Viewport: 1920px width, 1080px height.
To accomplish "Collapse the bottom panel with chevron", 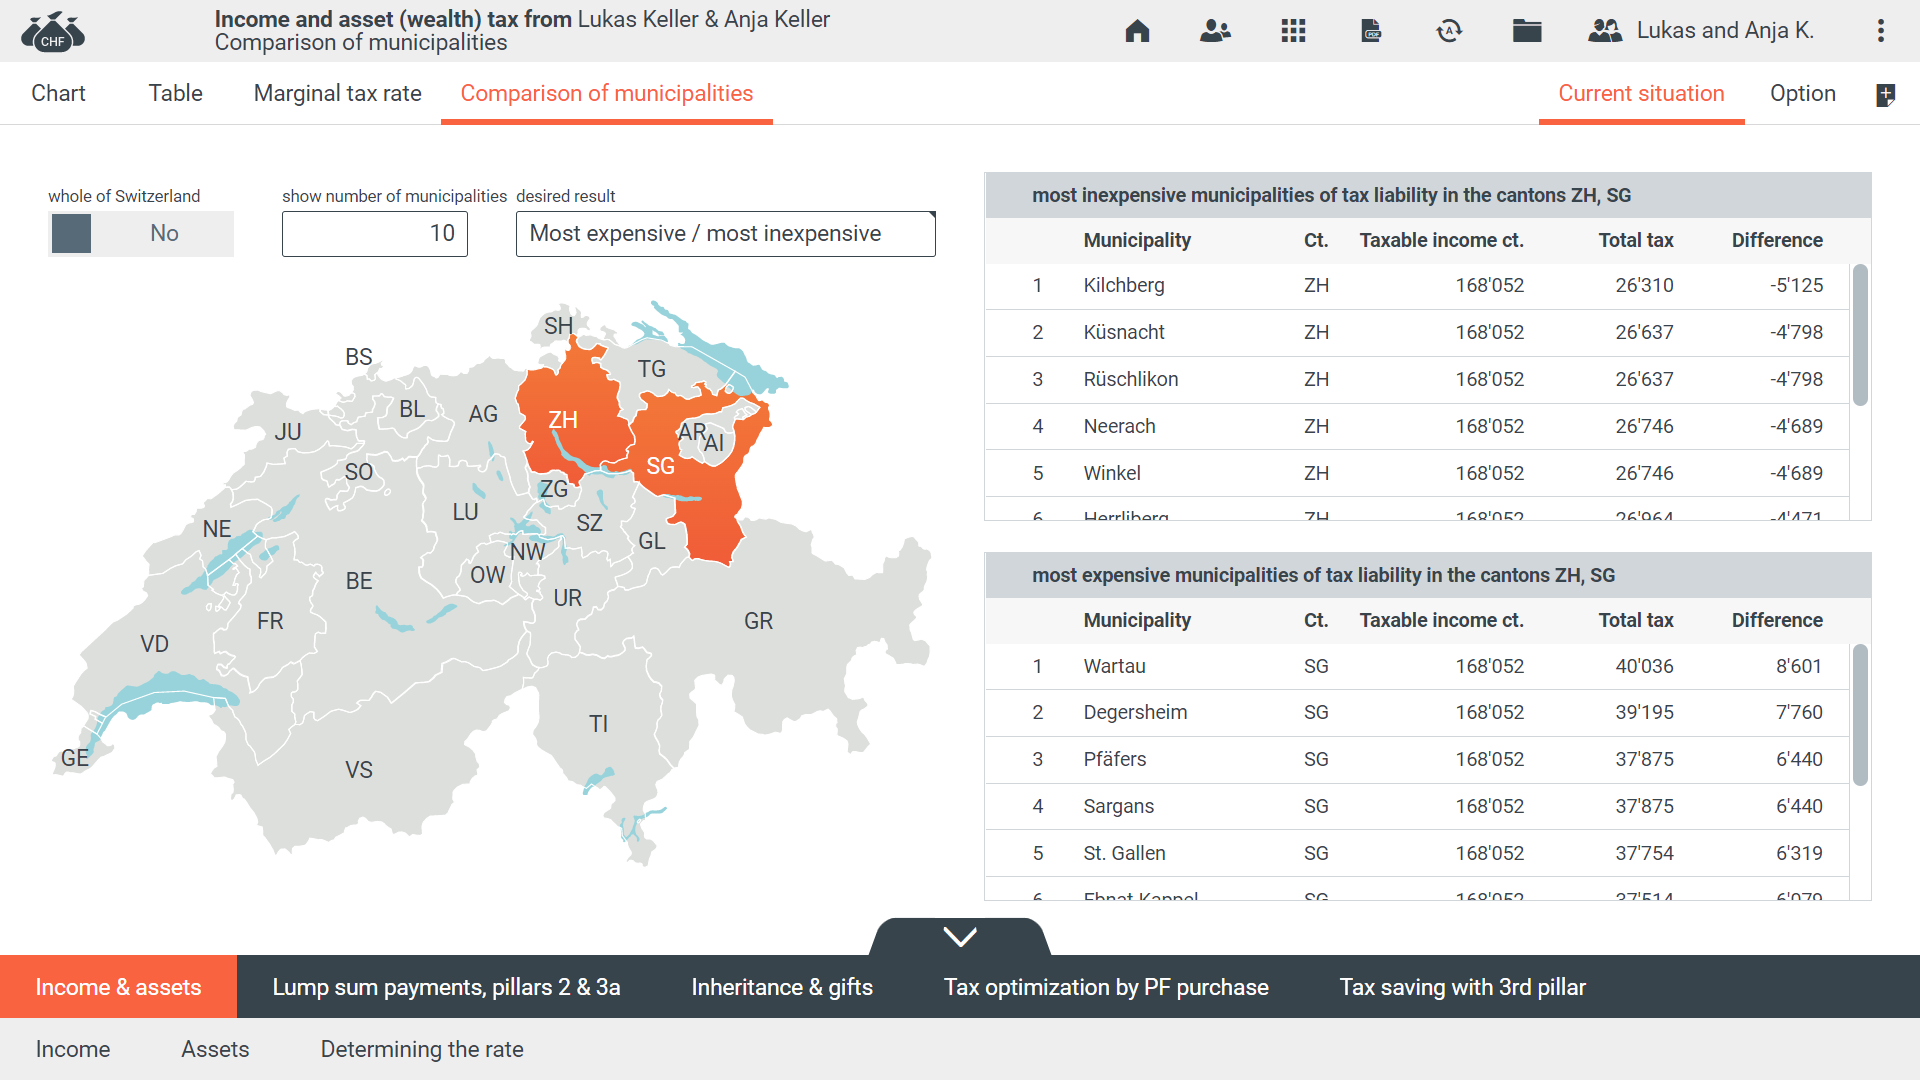I will pos(960,937).
